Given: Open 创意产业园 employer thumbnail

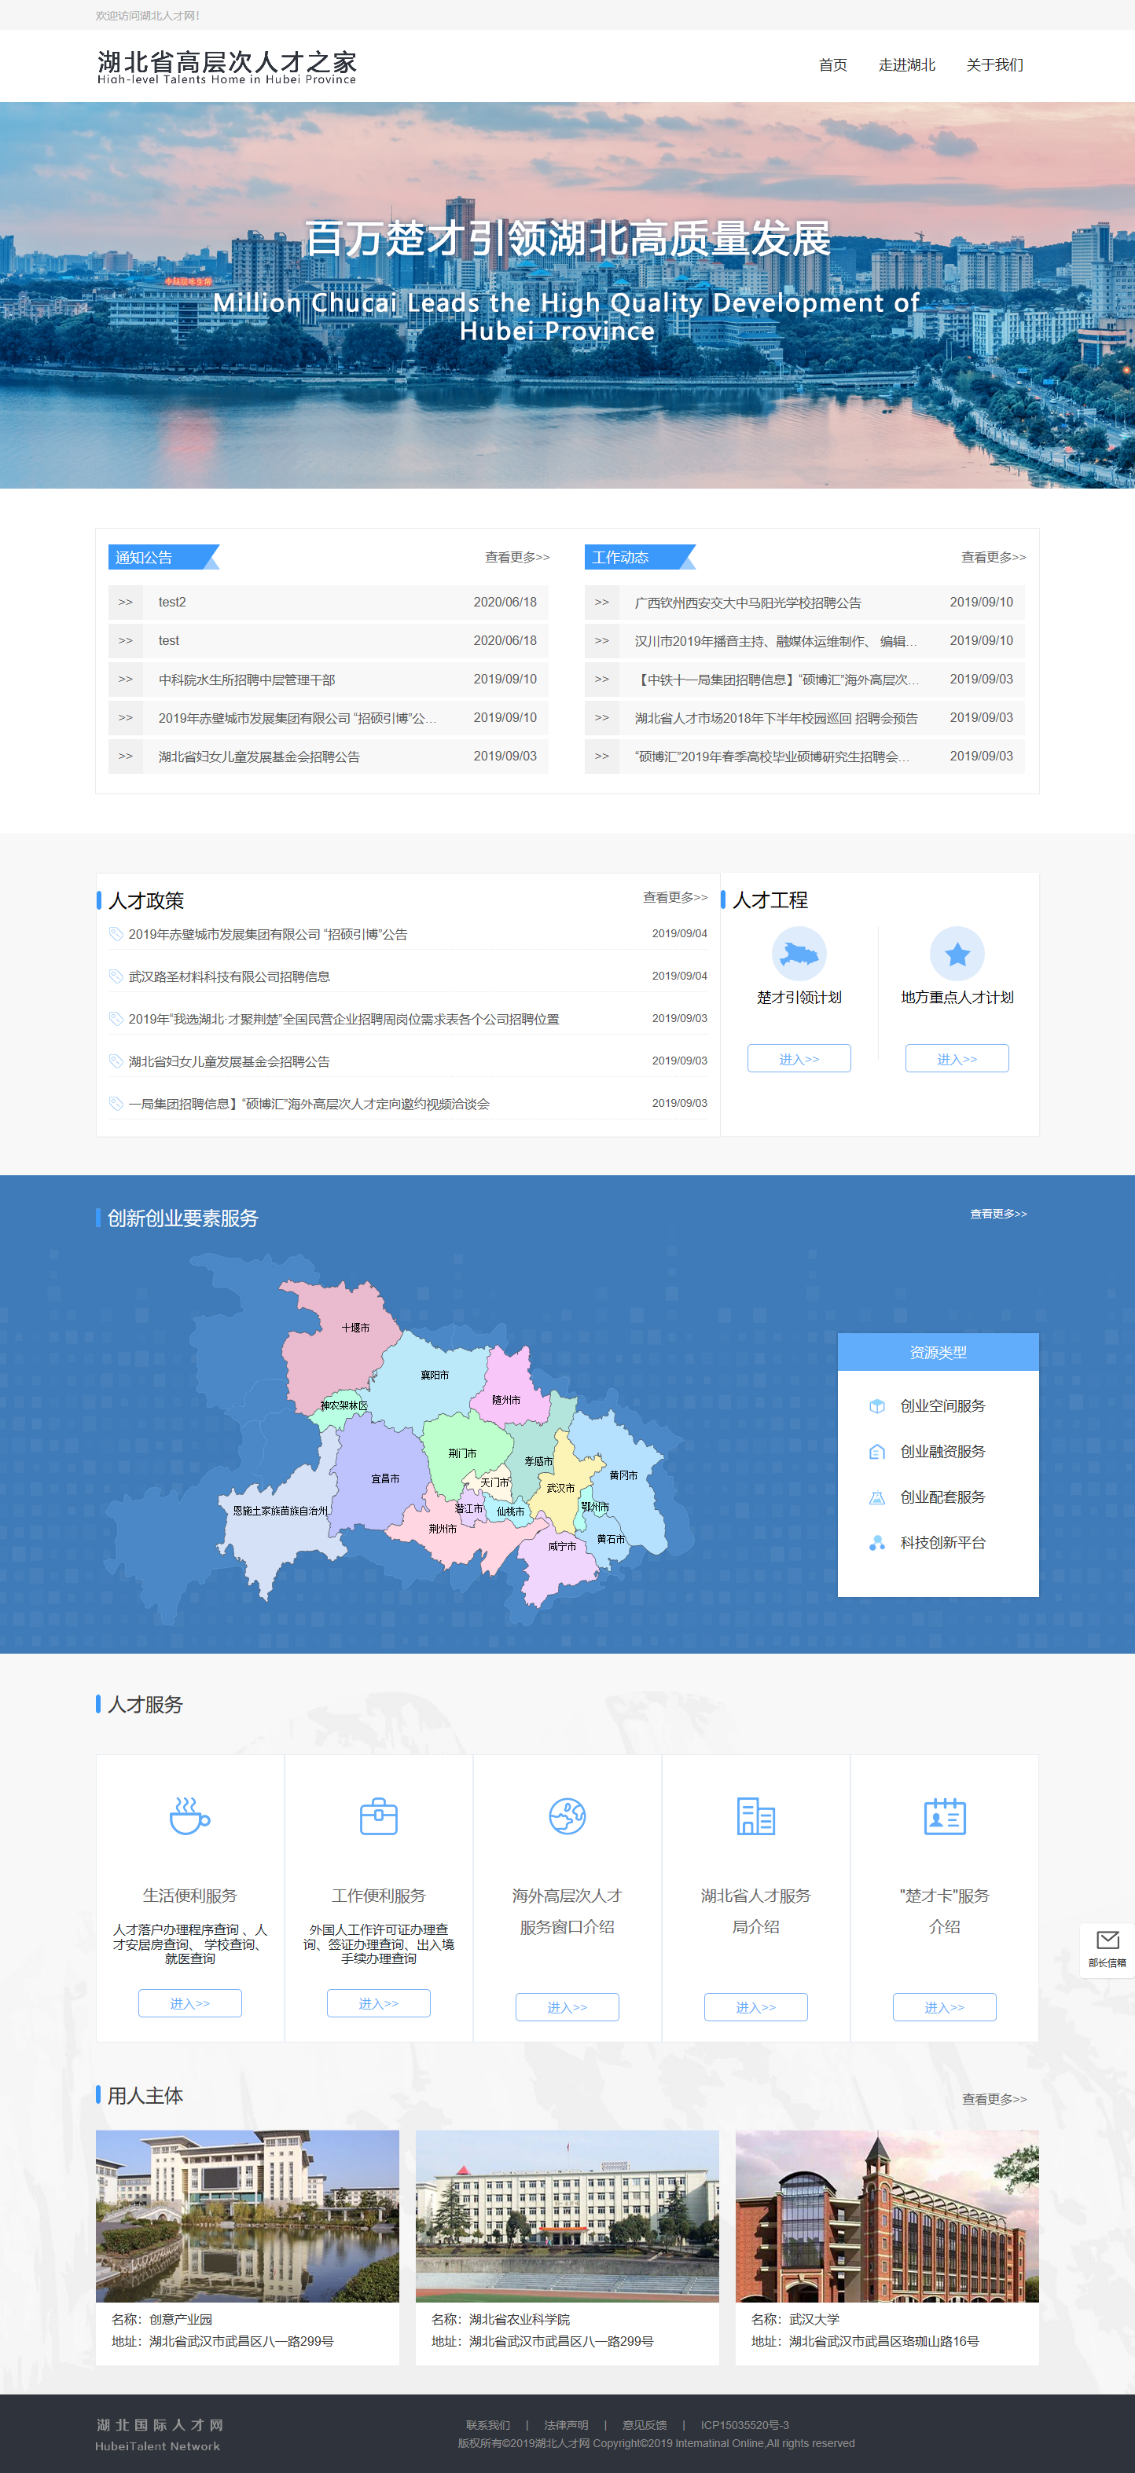Looking at the screenshot, I should 247,2216.
